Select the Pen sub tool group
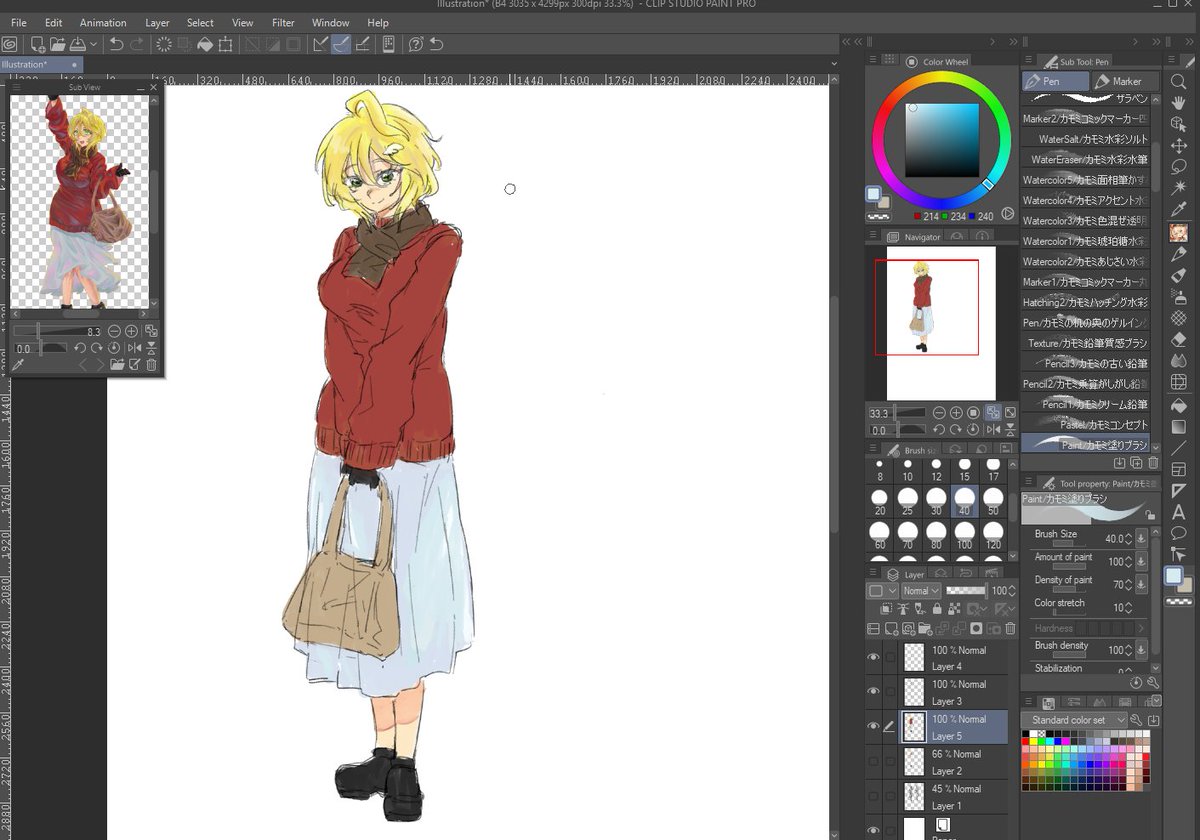1200x840 pixels. [x=1056, y=81]
